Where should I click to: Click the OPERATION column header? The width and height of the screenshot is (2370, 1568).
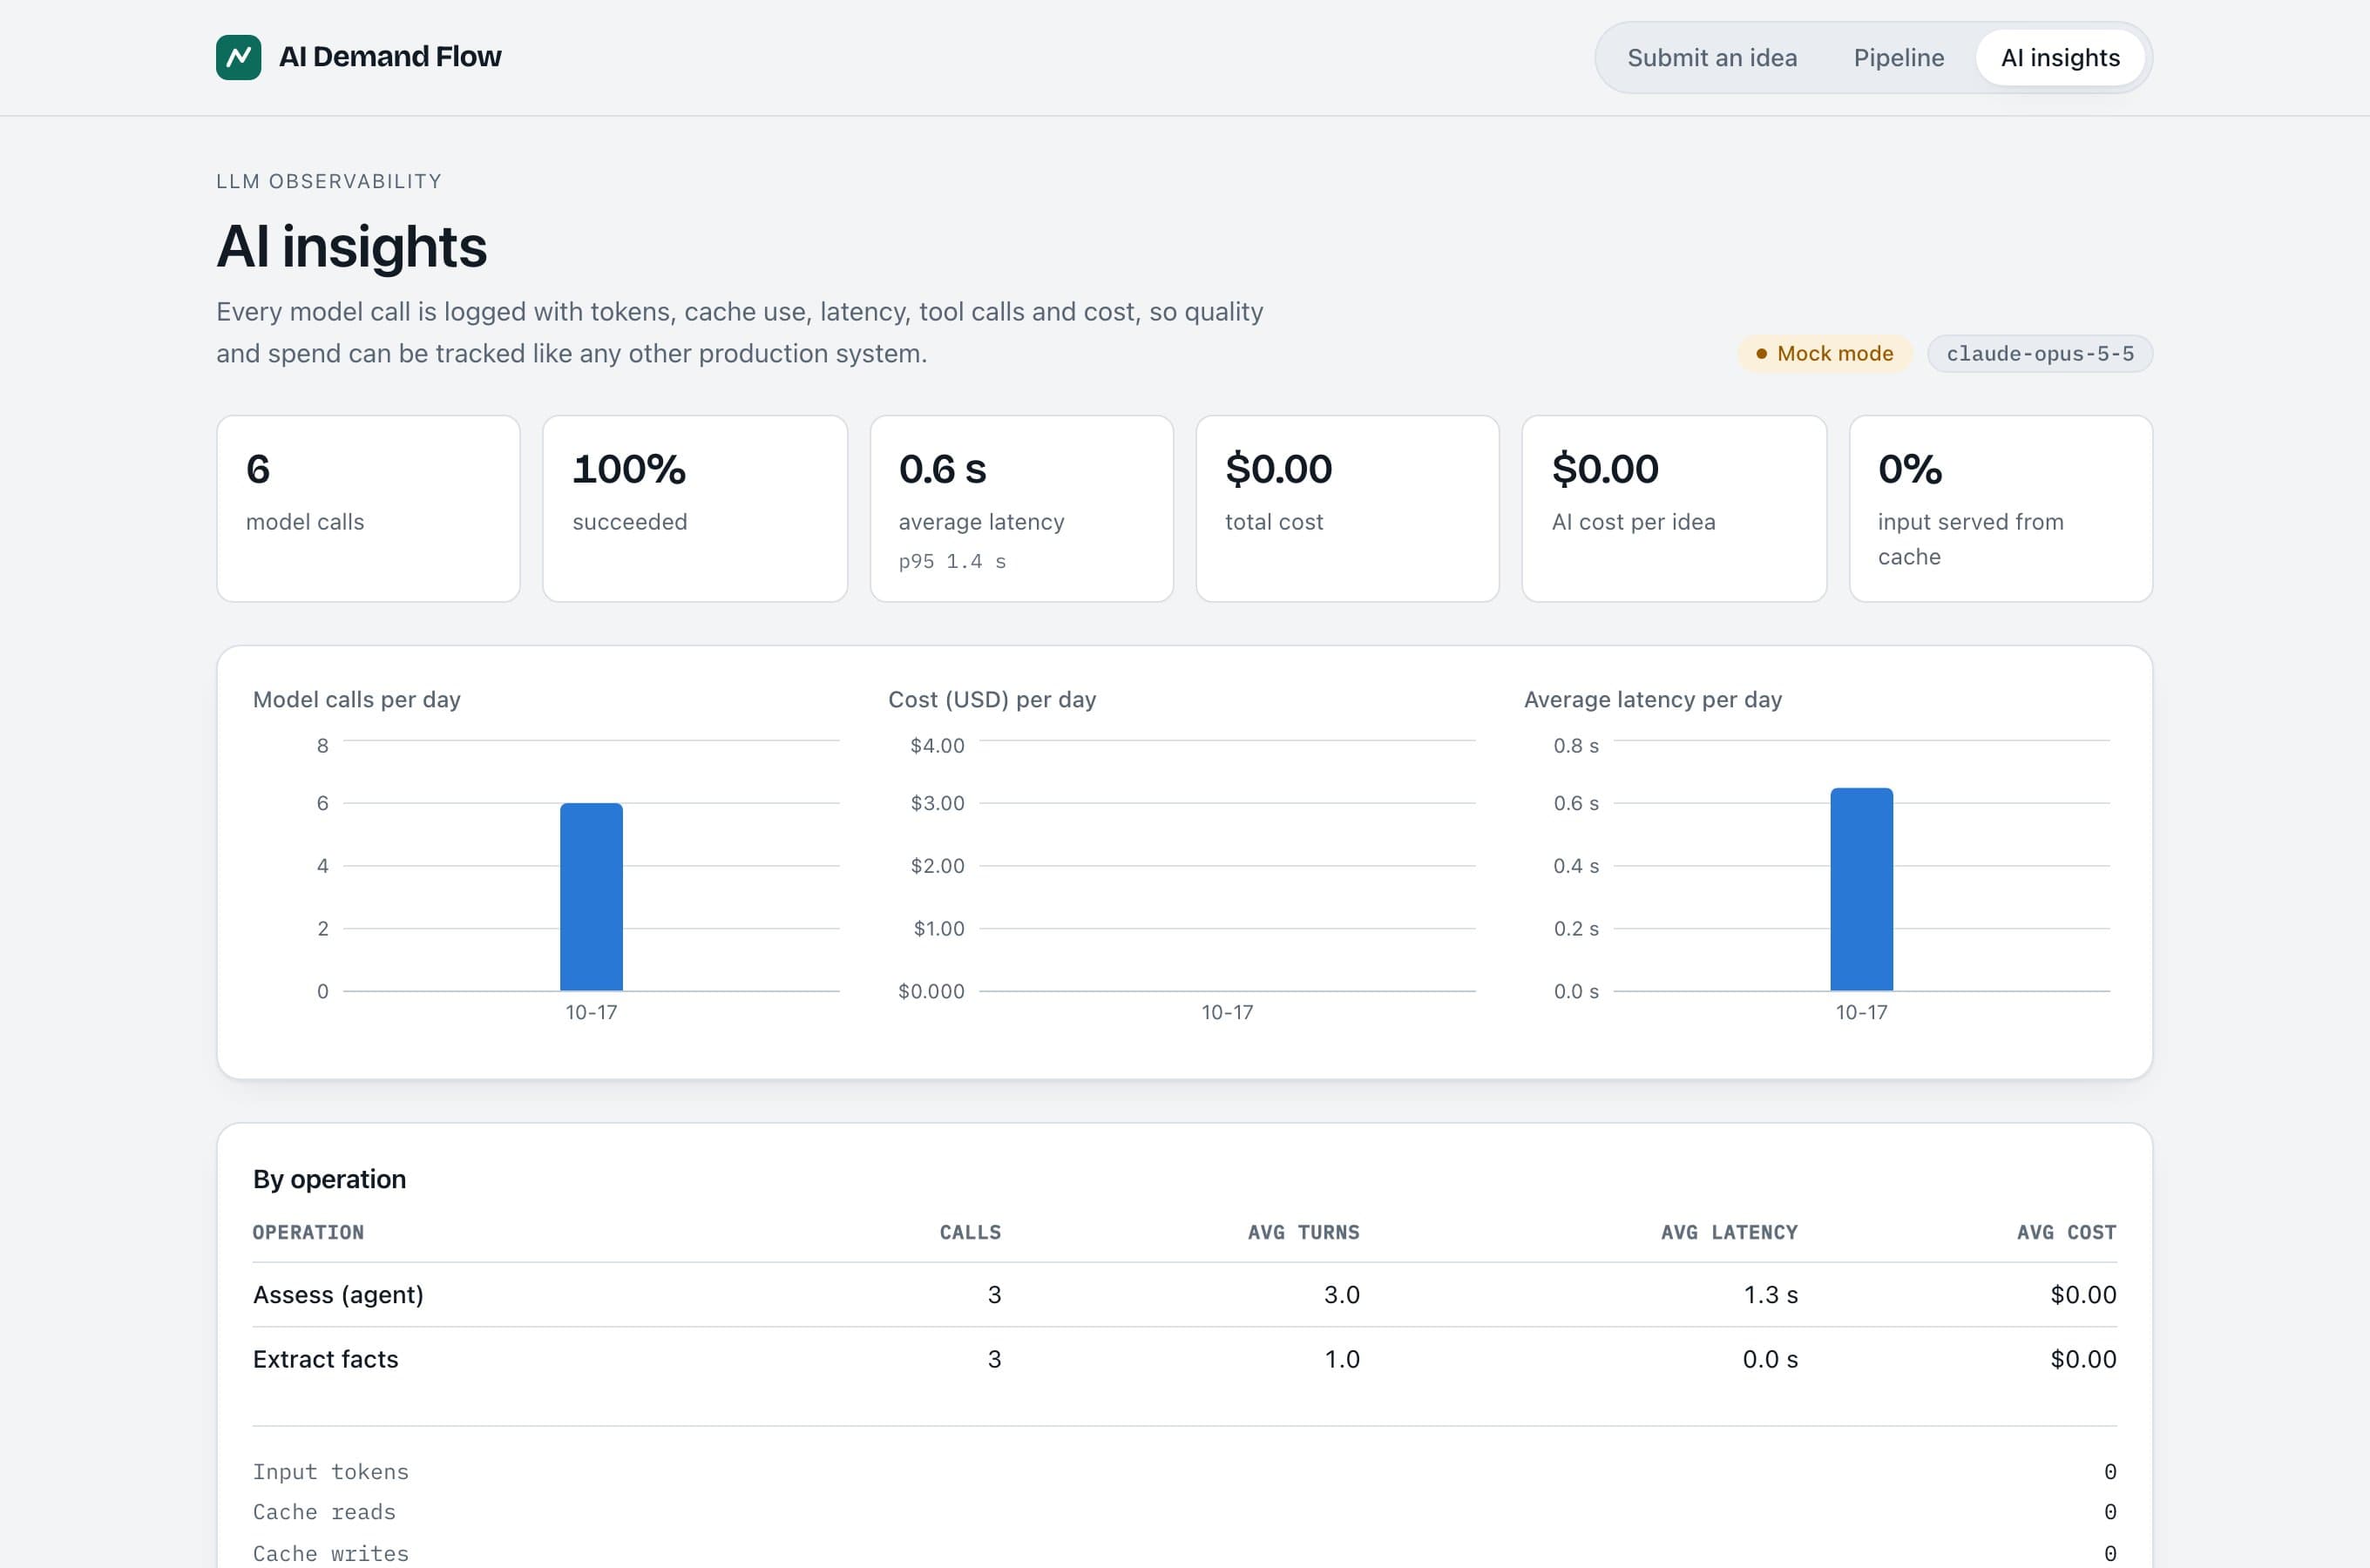(308, 1232)
